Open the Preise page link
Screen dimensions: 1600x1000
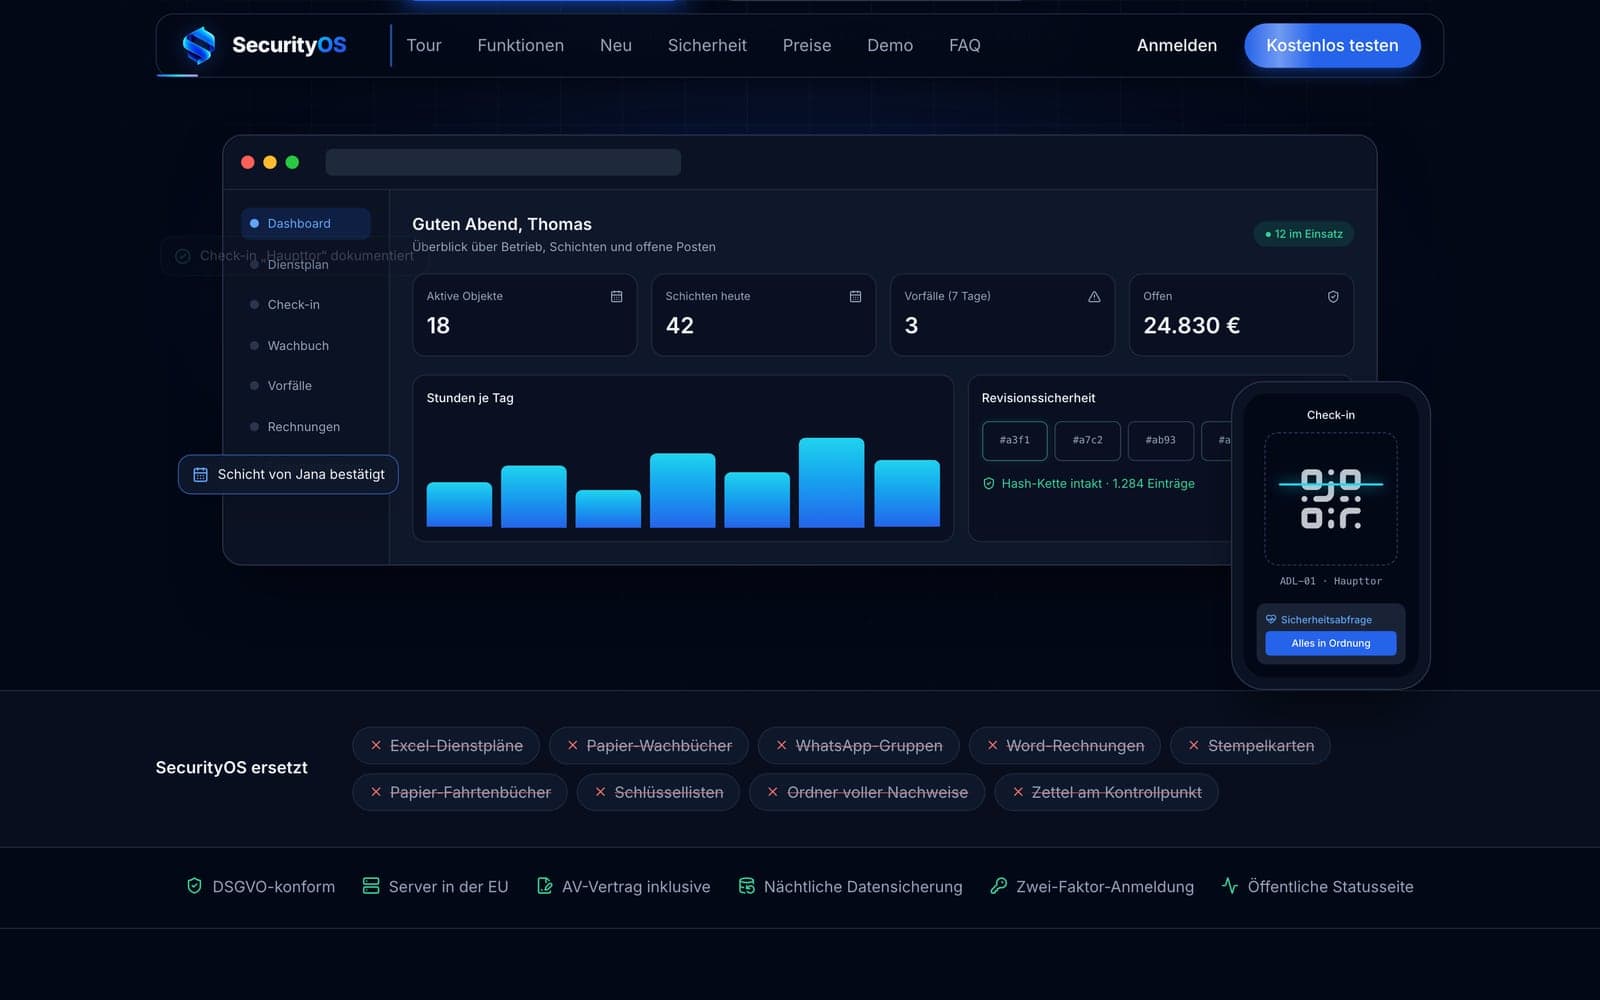(807, 45)
